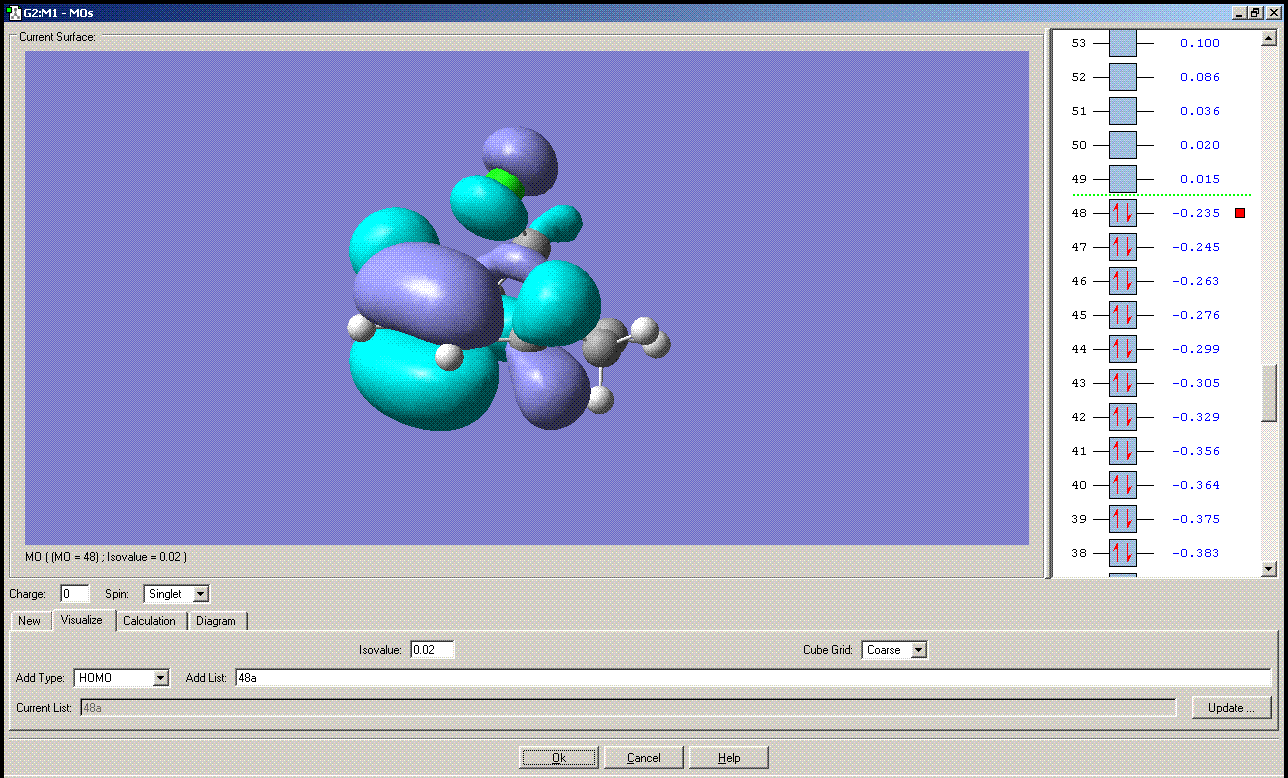
Task: Switch to the Calculation tab
Action: [149, 621]
